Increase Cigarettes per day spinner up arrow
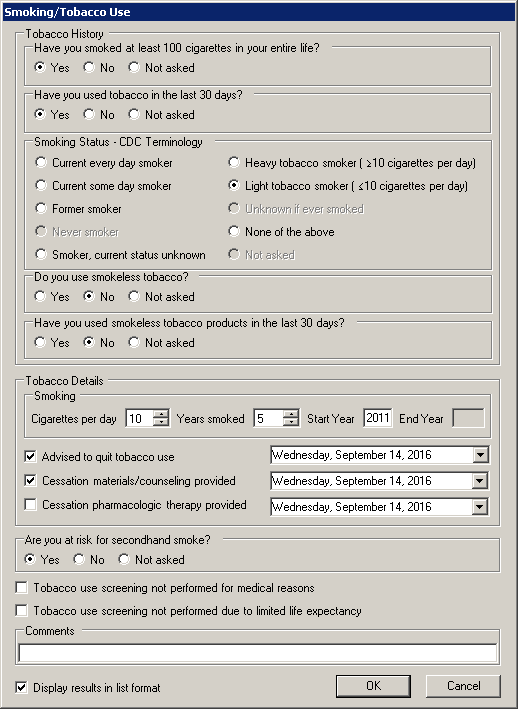The width and height of the screenshot is (518, 709). [161, 414]
